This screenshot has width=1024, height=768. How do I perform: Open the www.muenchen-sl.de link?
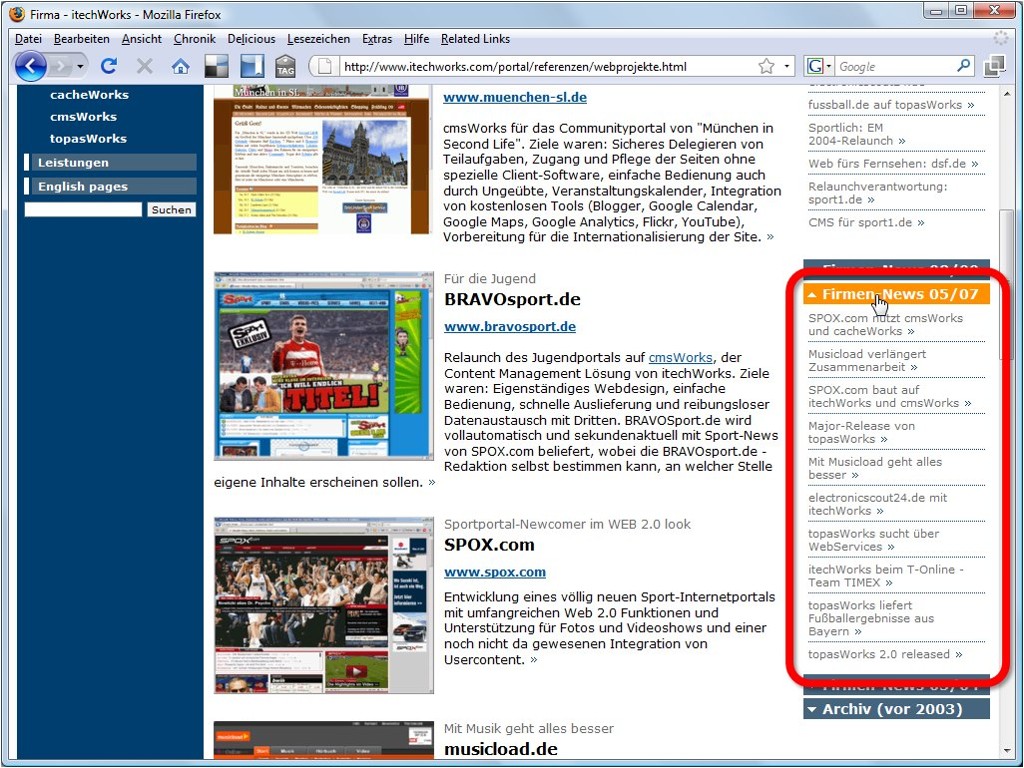tap(515, 97)
